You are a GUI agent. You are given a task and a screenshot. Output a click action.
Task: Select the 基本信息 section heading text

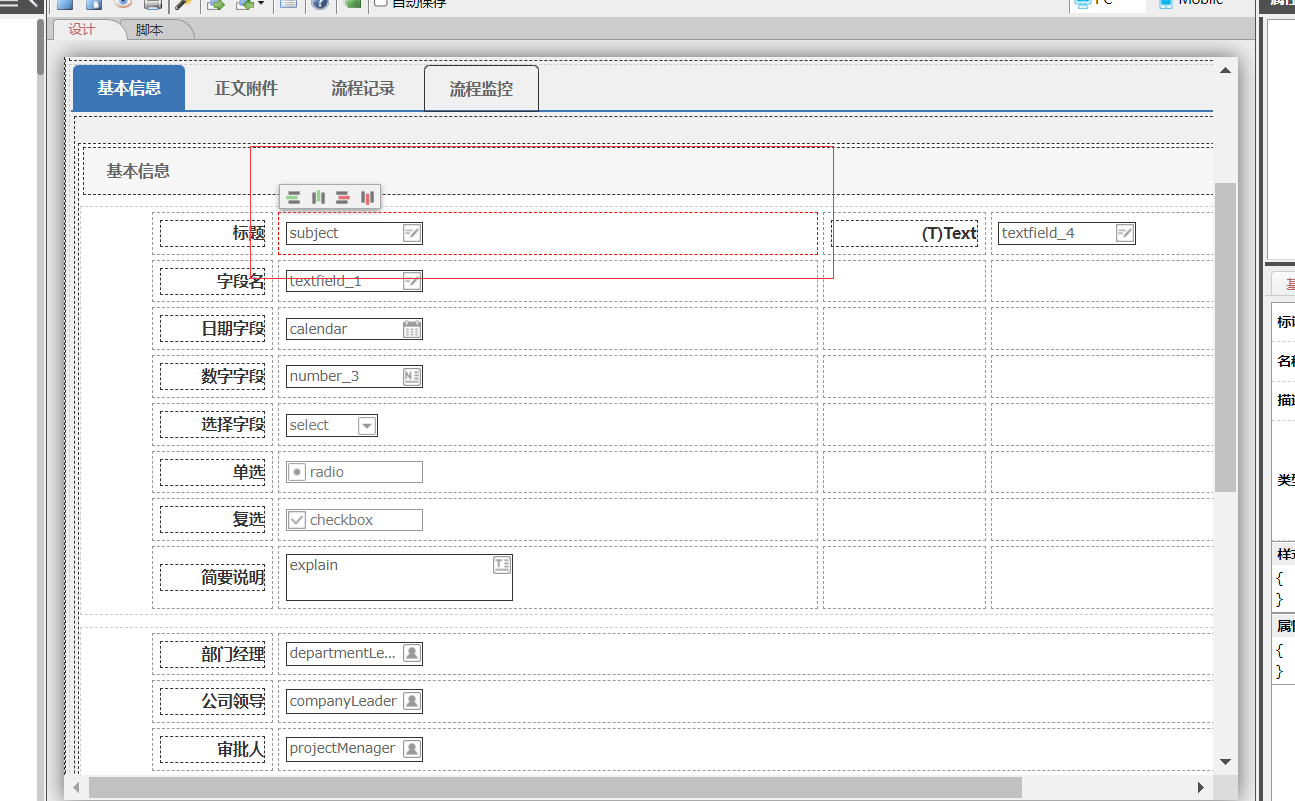tap(138, 171)
